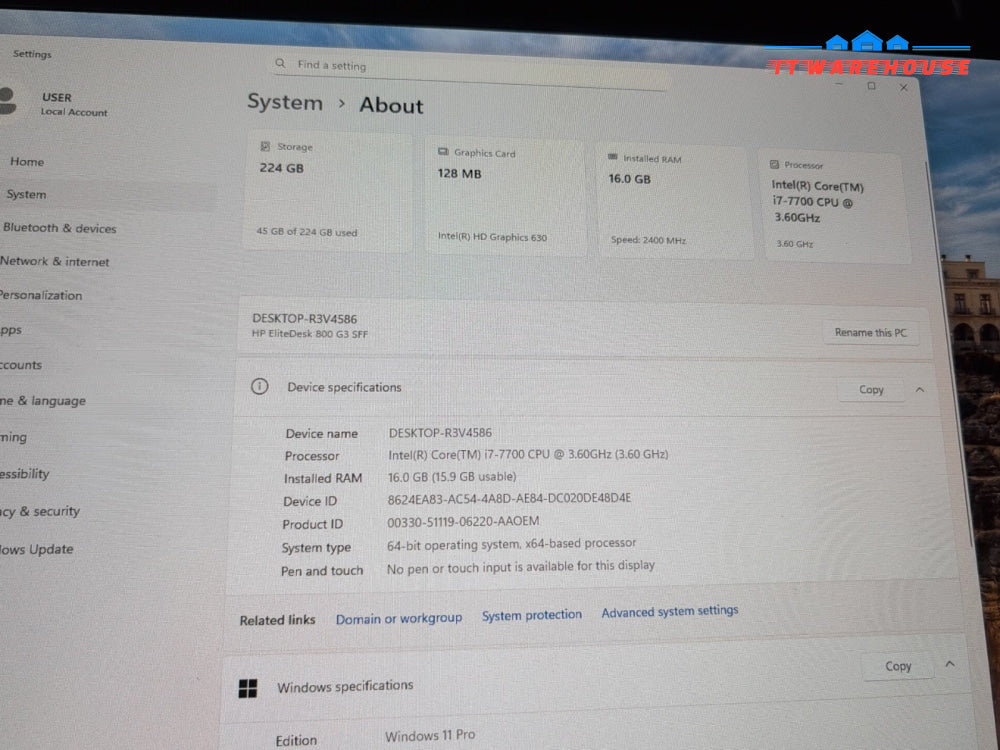Click the Windows logo icon

pos(247,688)
